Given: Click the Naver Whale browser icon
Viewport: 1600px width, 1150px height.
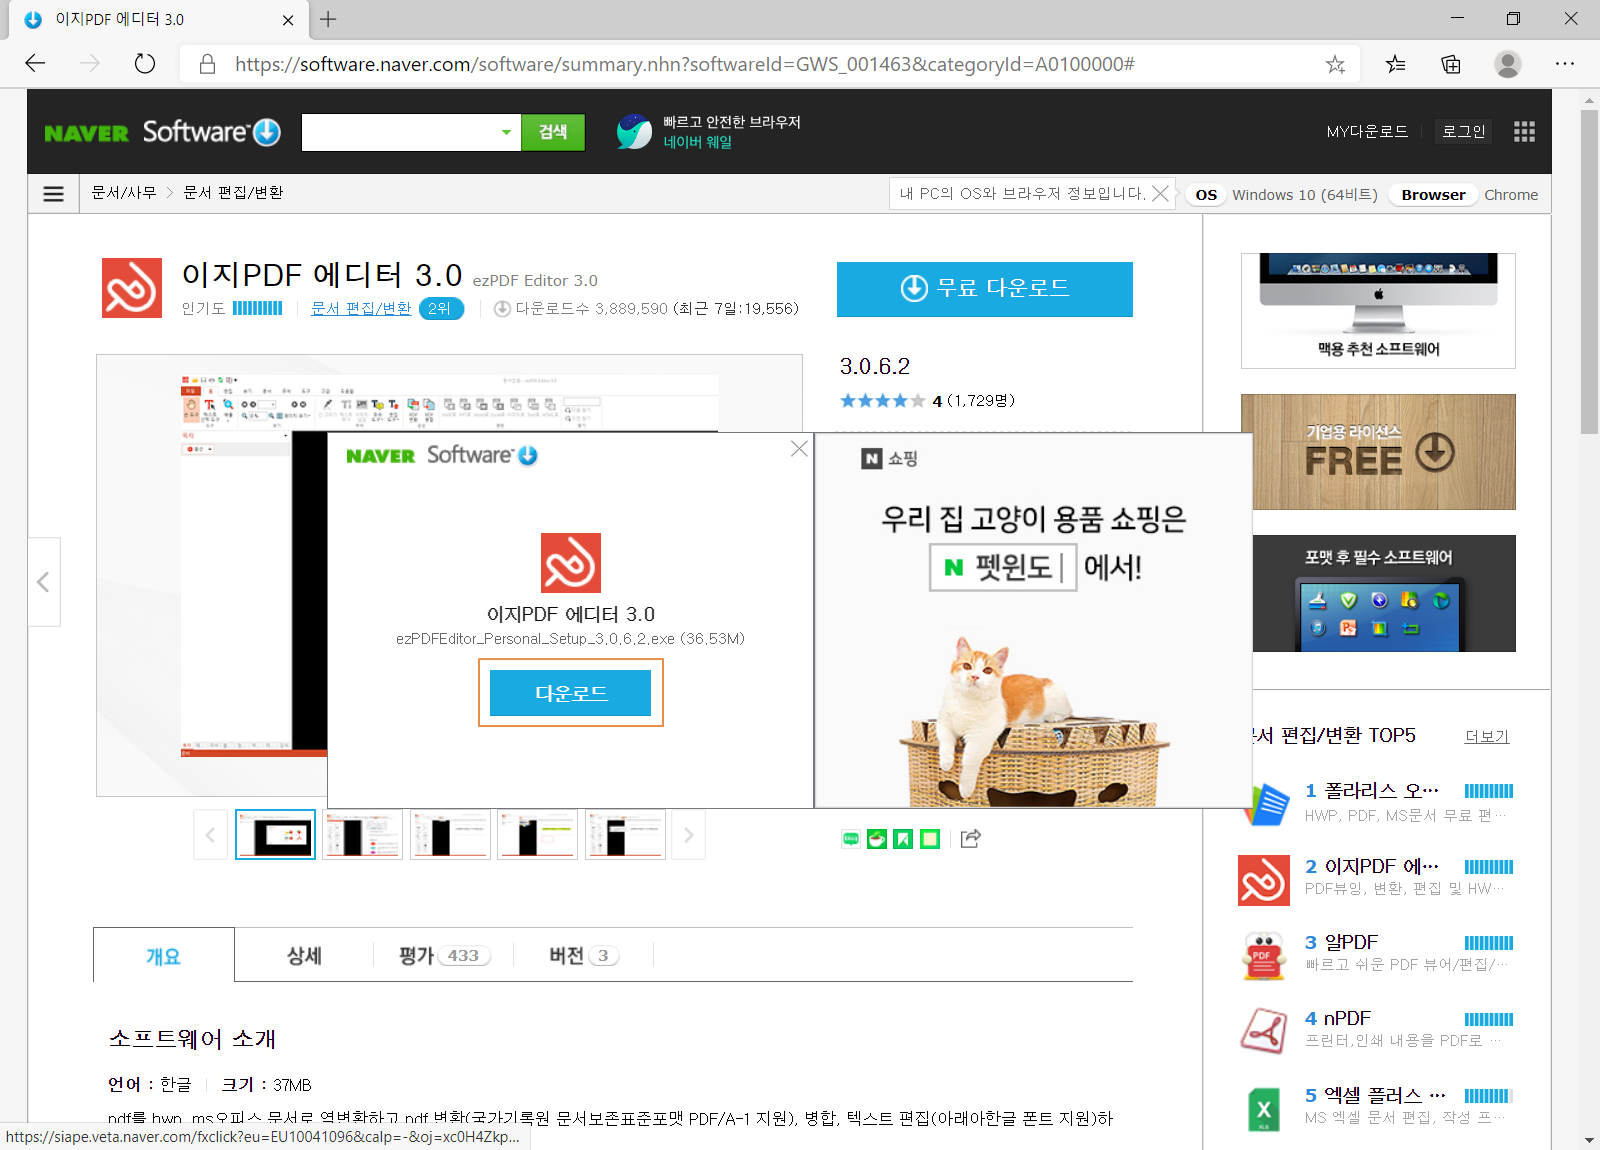Looking at the screenshot, I should tap(634, 131).
